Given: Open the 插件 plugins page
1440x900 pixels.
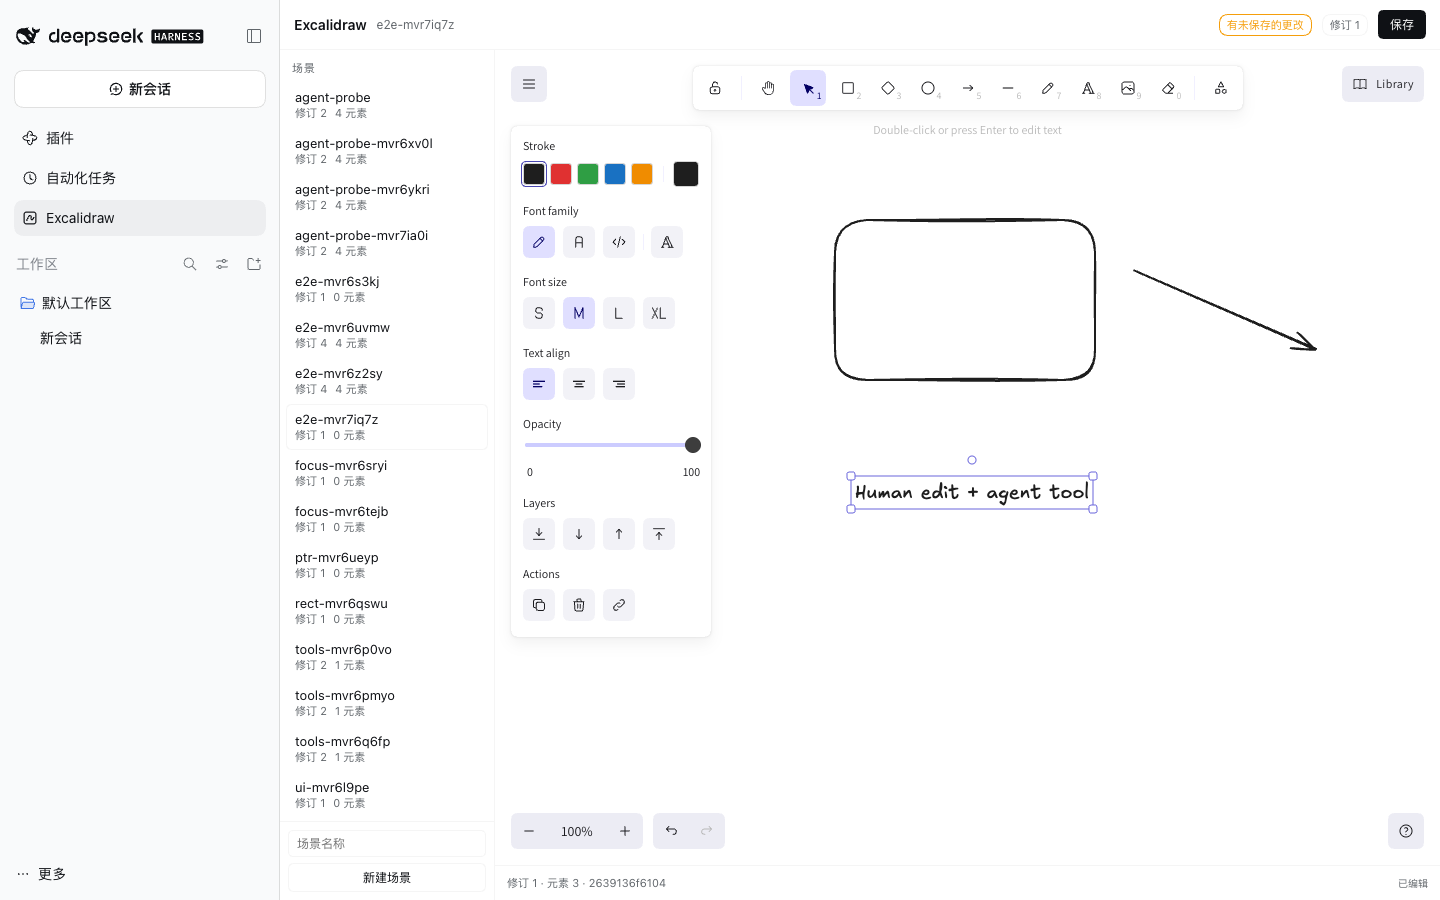Looking at the screenshot, I should point(140,138).
